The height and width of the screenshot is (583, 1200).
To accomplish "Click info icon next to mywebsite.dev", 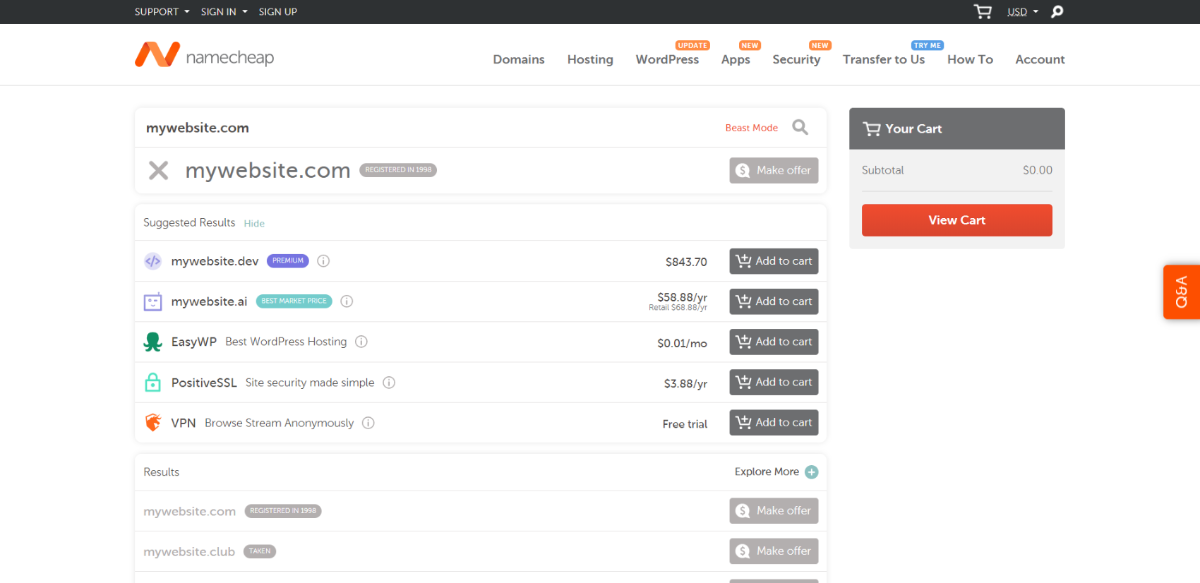I will tap(323, 261).
